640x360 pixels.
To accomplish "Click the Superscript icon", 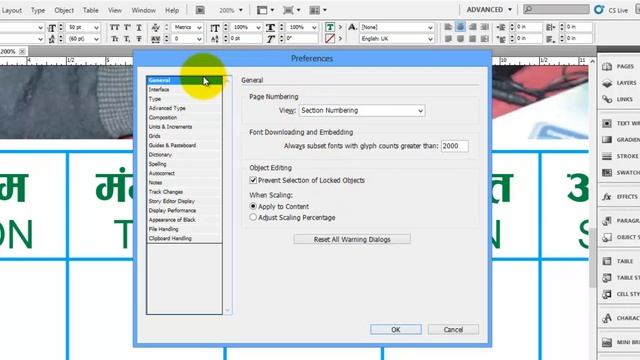I will [127, 27].
